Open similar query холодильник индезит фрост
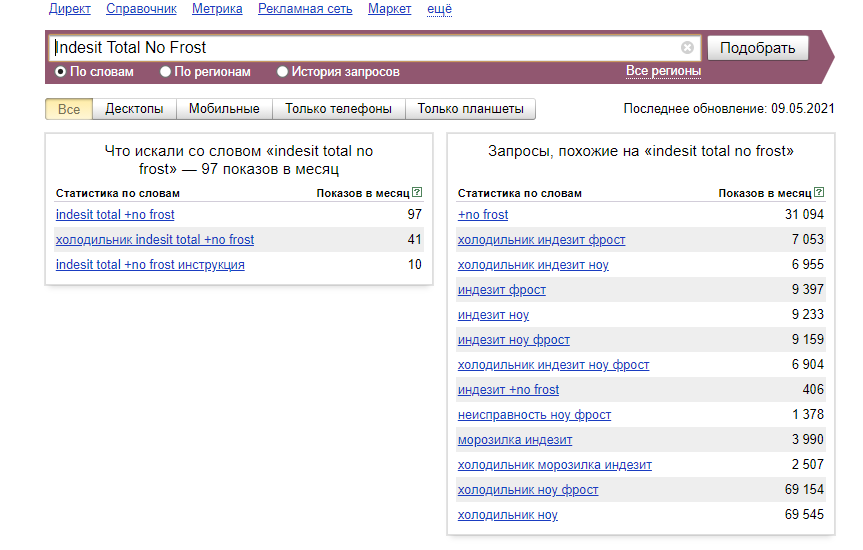The height and width of the screenshot is (550, 863). (x=542, y=239)
